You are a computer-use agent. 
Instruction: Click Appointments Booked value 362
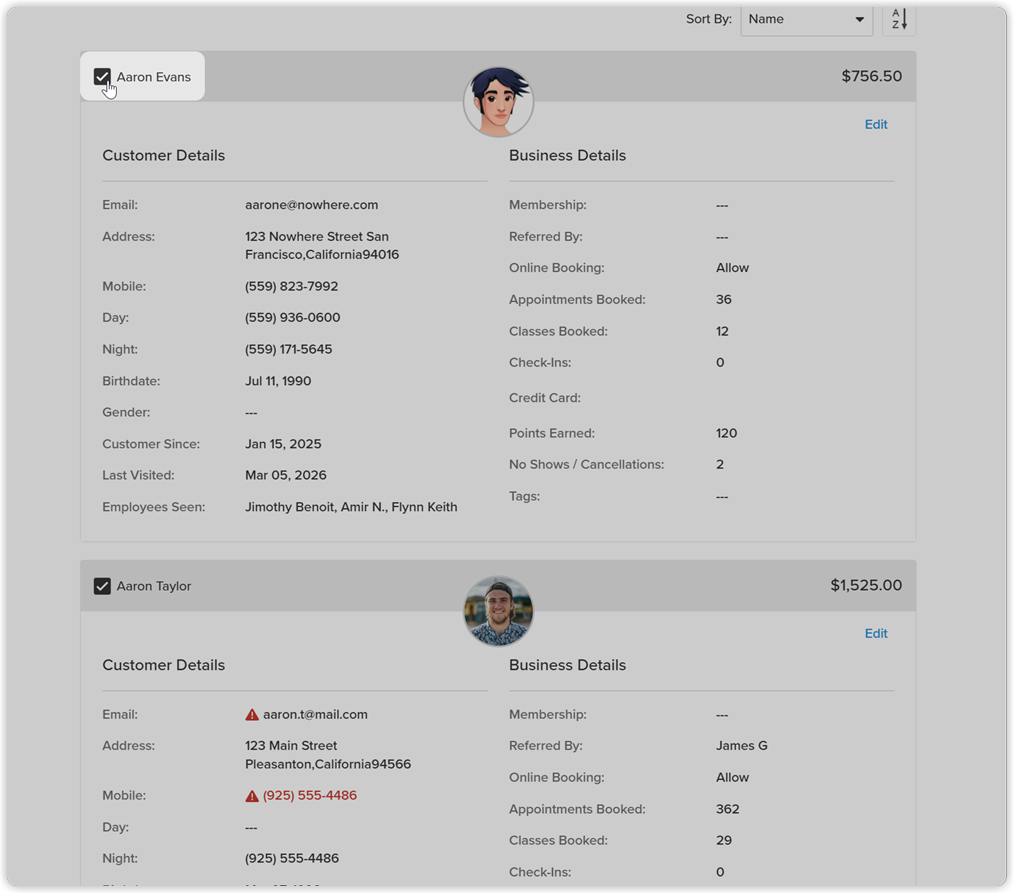click(x=728, y=809)
